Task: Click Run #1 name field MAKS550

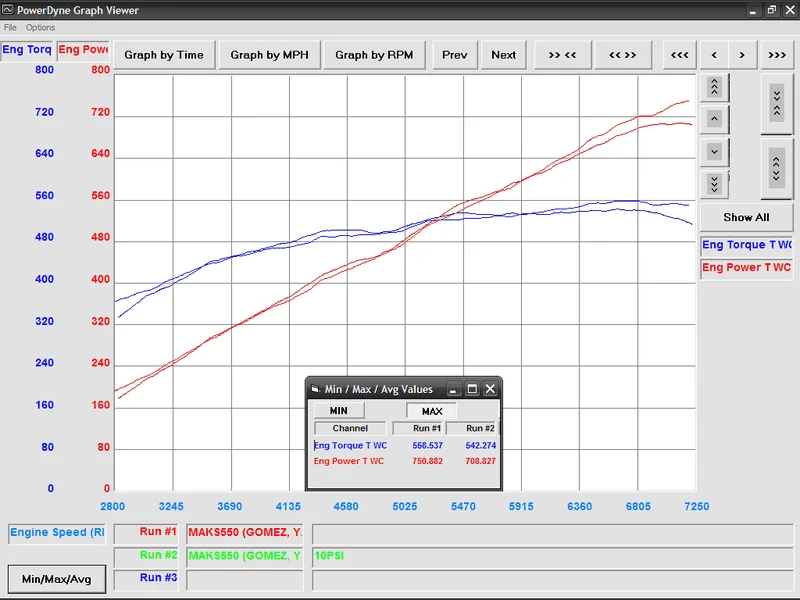Action: [245, 533]
